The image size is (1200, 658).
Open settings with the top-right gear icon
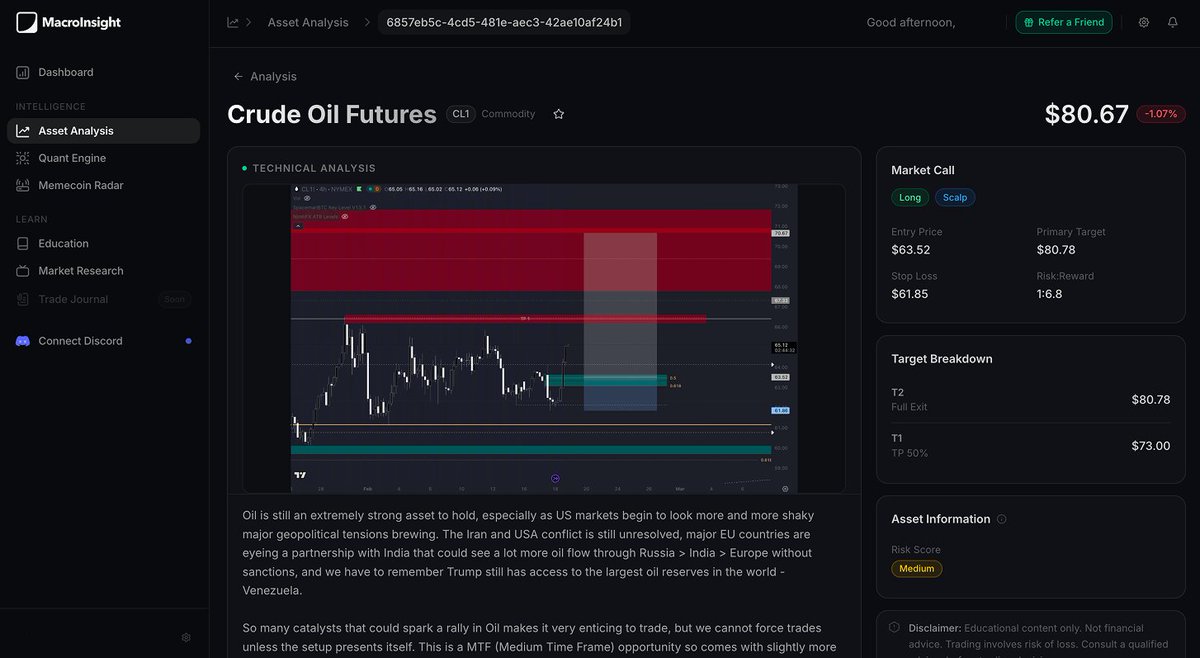click(1143, 21)
